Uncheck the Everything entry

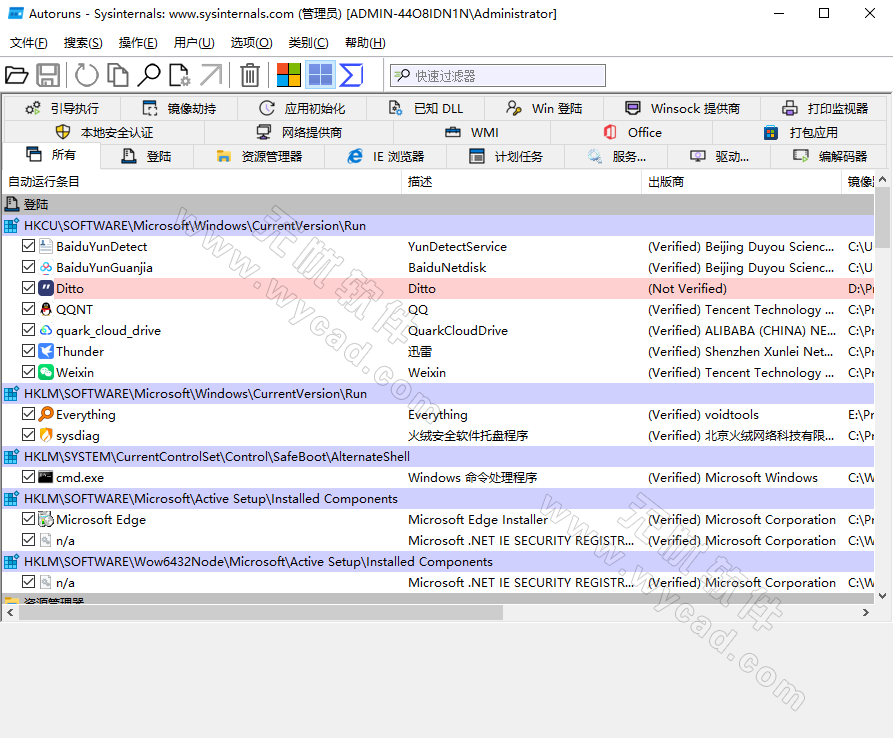click(x=28, y=414)
